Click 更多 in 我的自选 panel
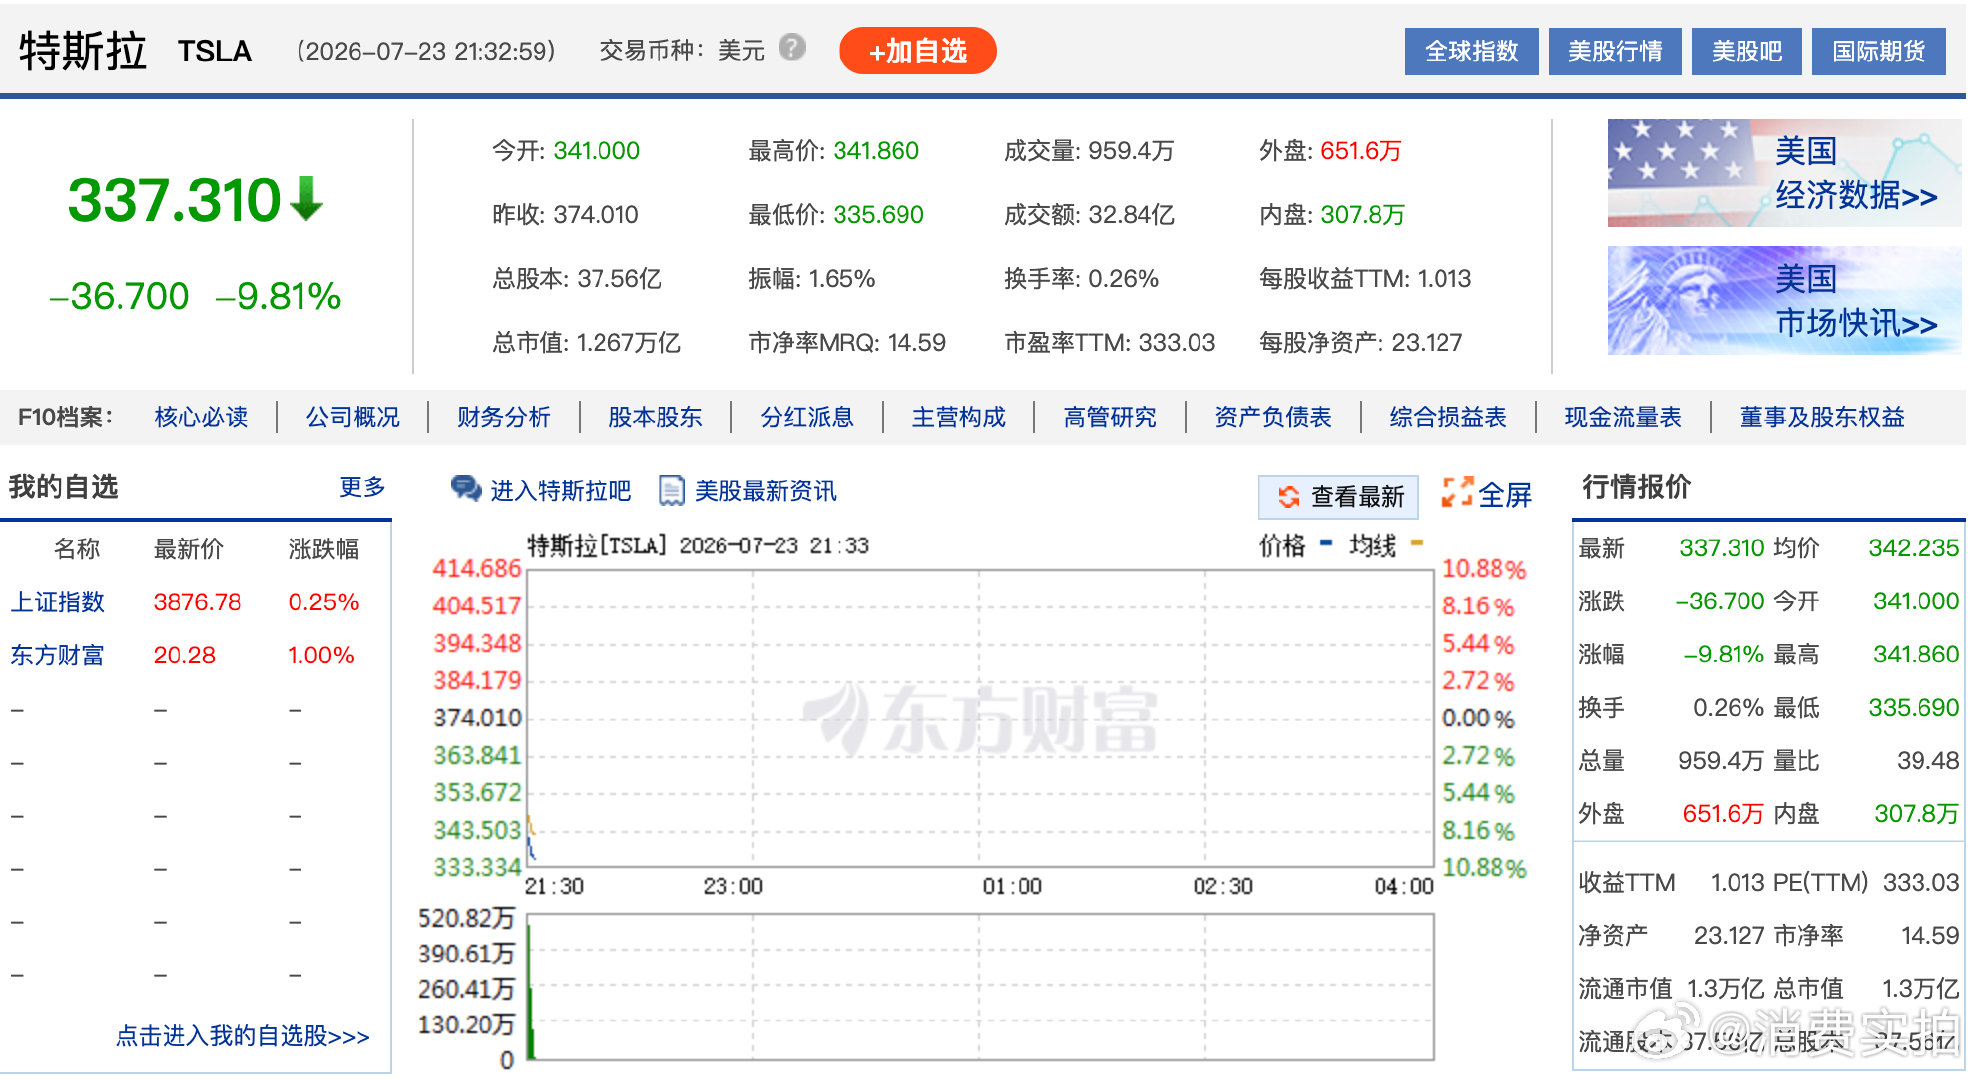Screen dimensions: 1979x1080 (362, 487)
